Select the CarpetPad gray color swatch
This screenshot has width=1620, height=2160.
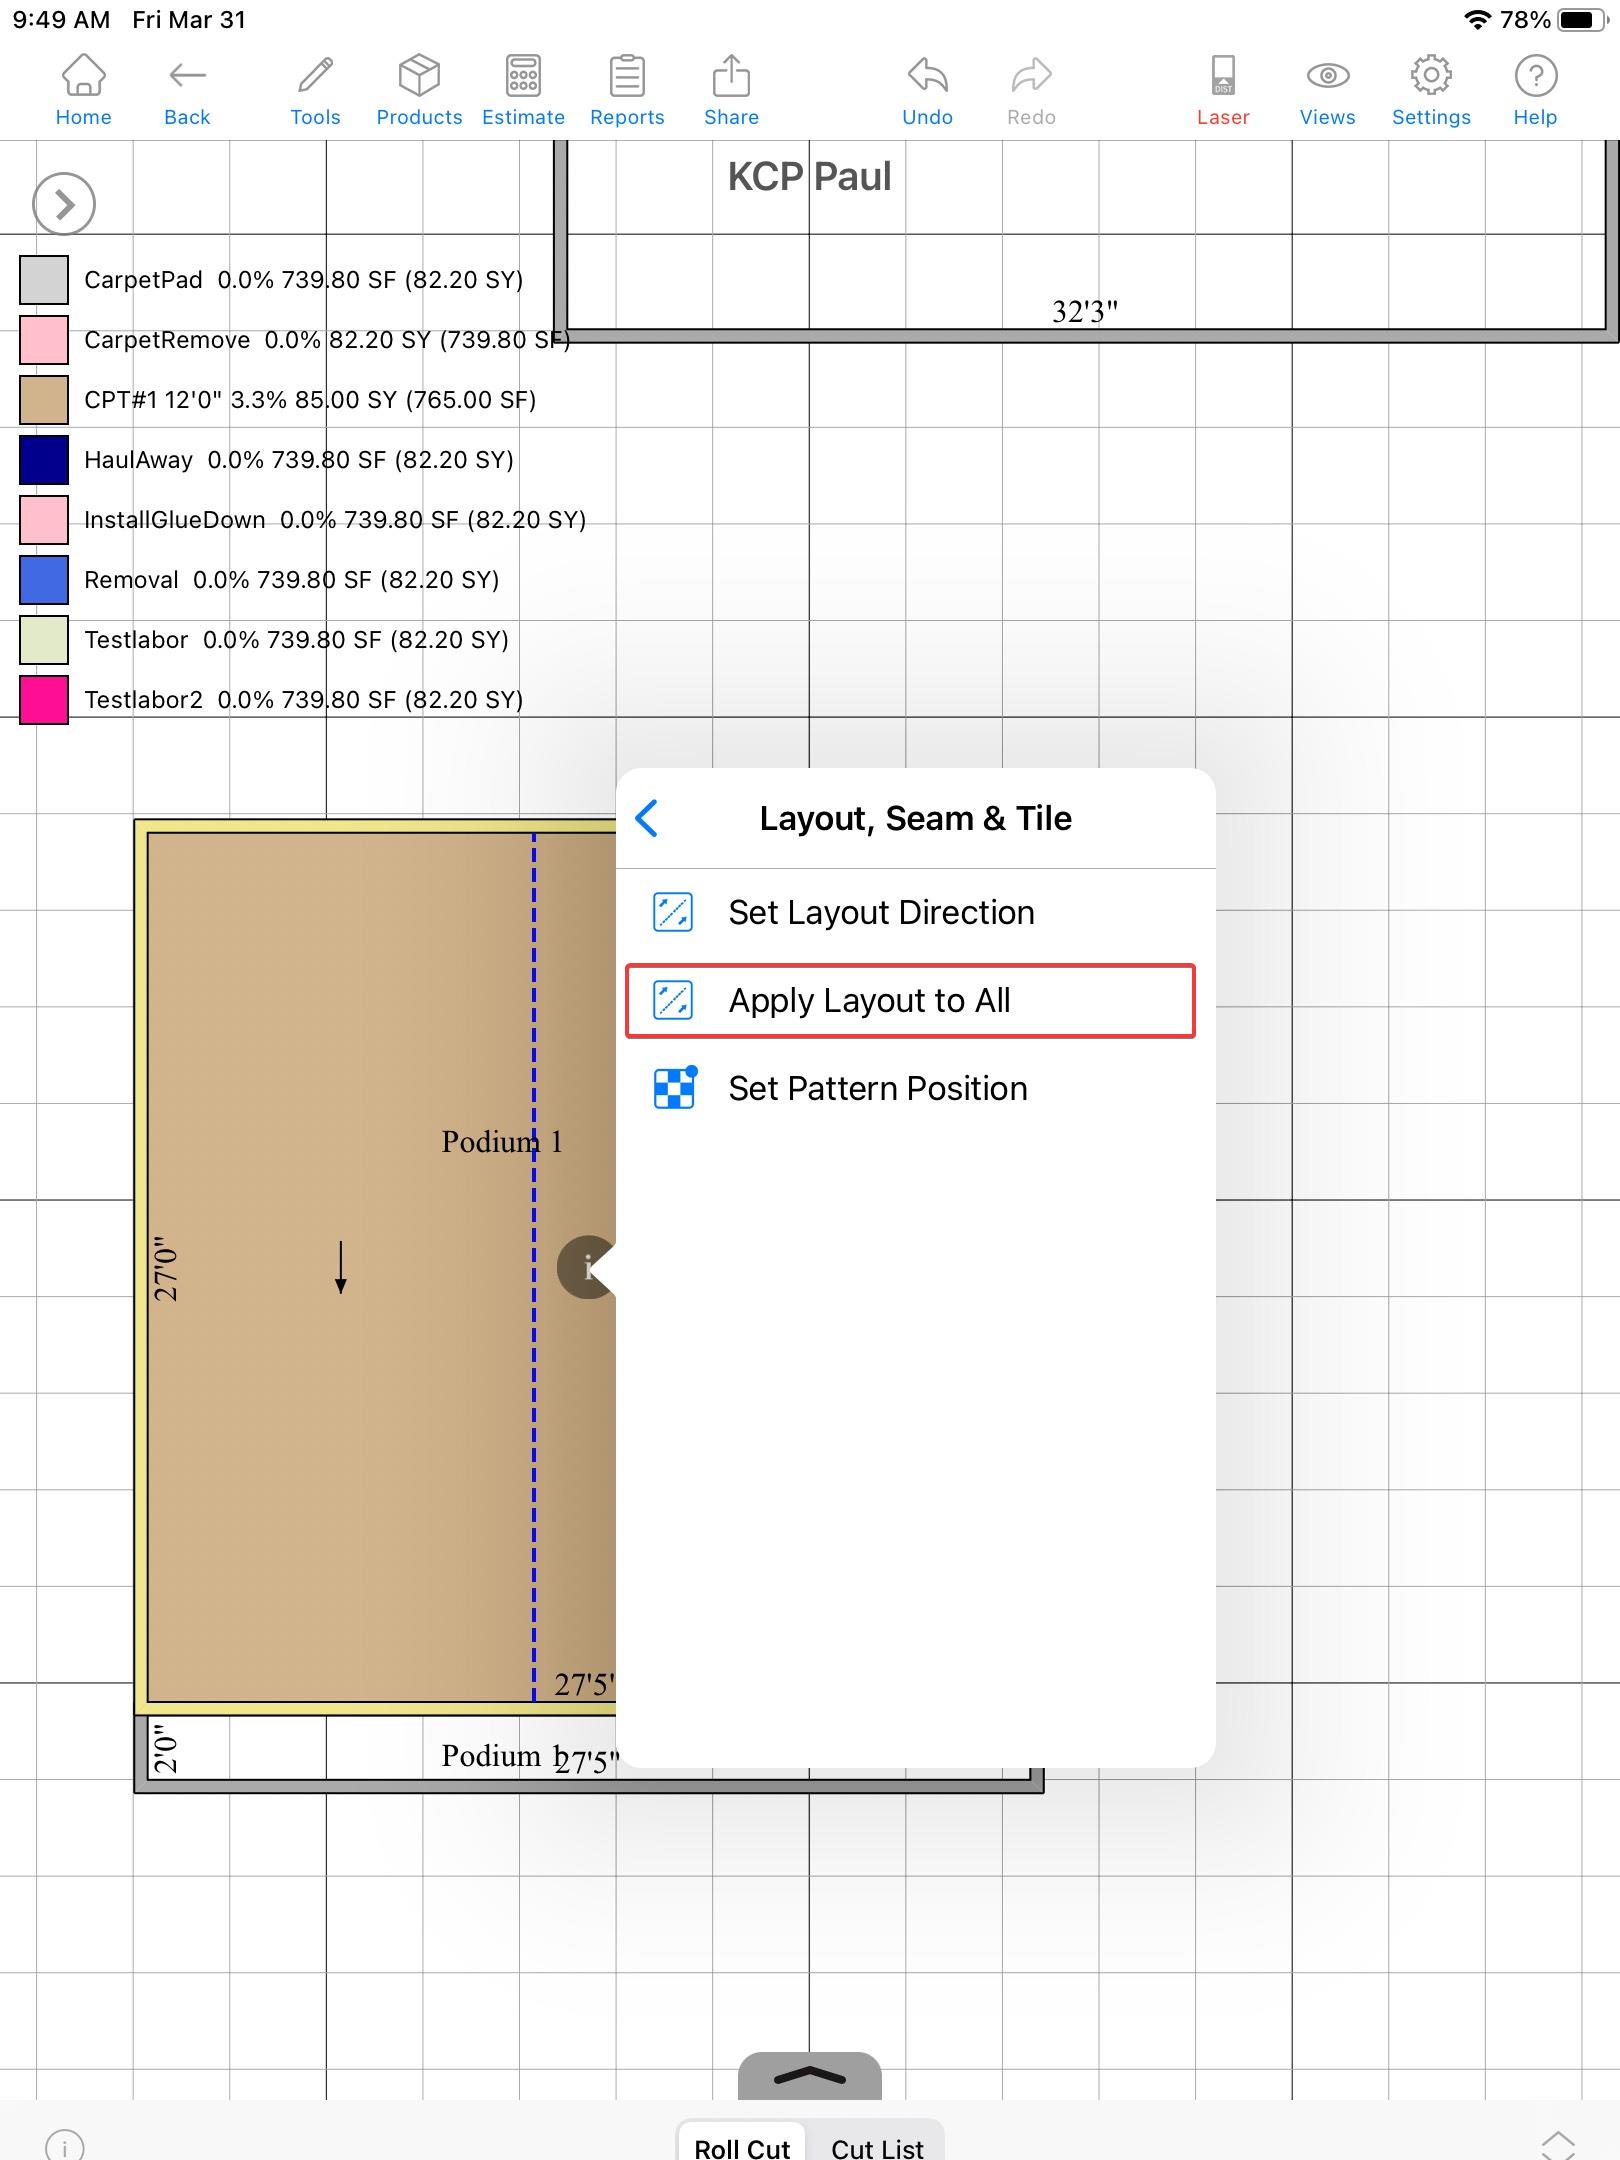pos(44,280)
